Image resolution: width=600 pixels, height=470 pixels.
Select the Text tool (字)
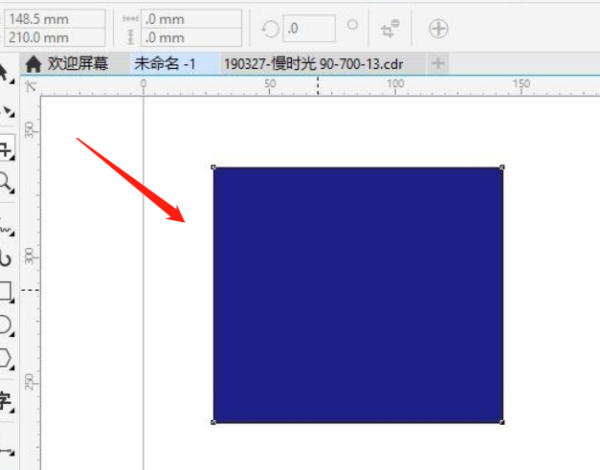5,400
